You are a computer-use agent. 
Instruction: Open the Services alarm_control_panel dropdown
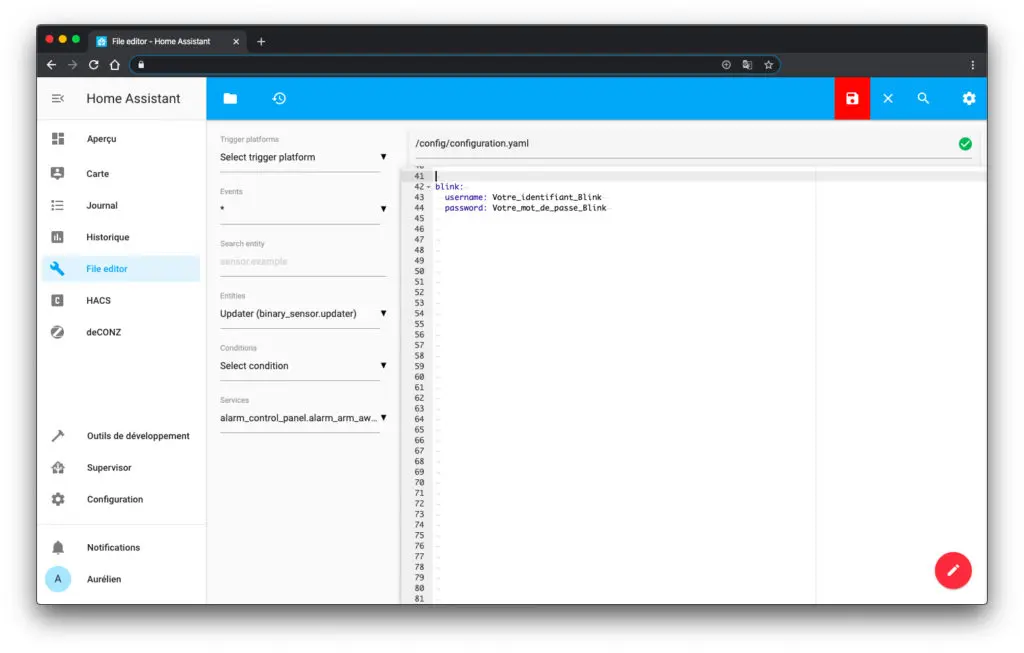(x=303, y=418)
